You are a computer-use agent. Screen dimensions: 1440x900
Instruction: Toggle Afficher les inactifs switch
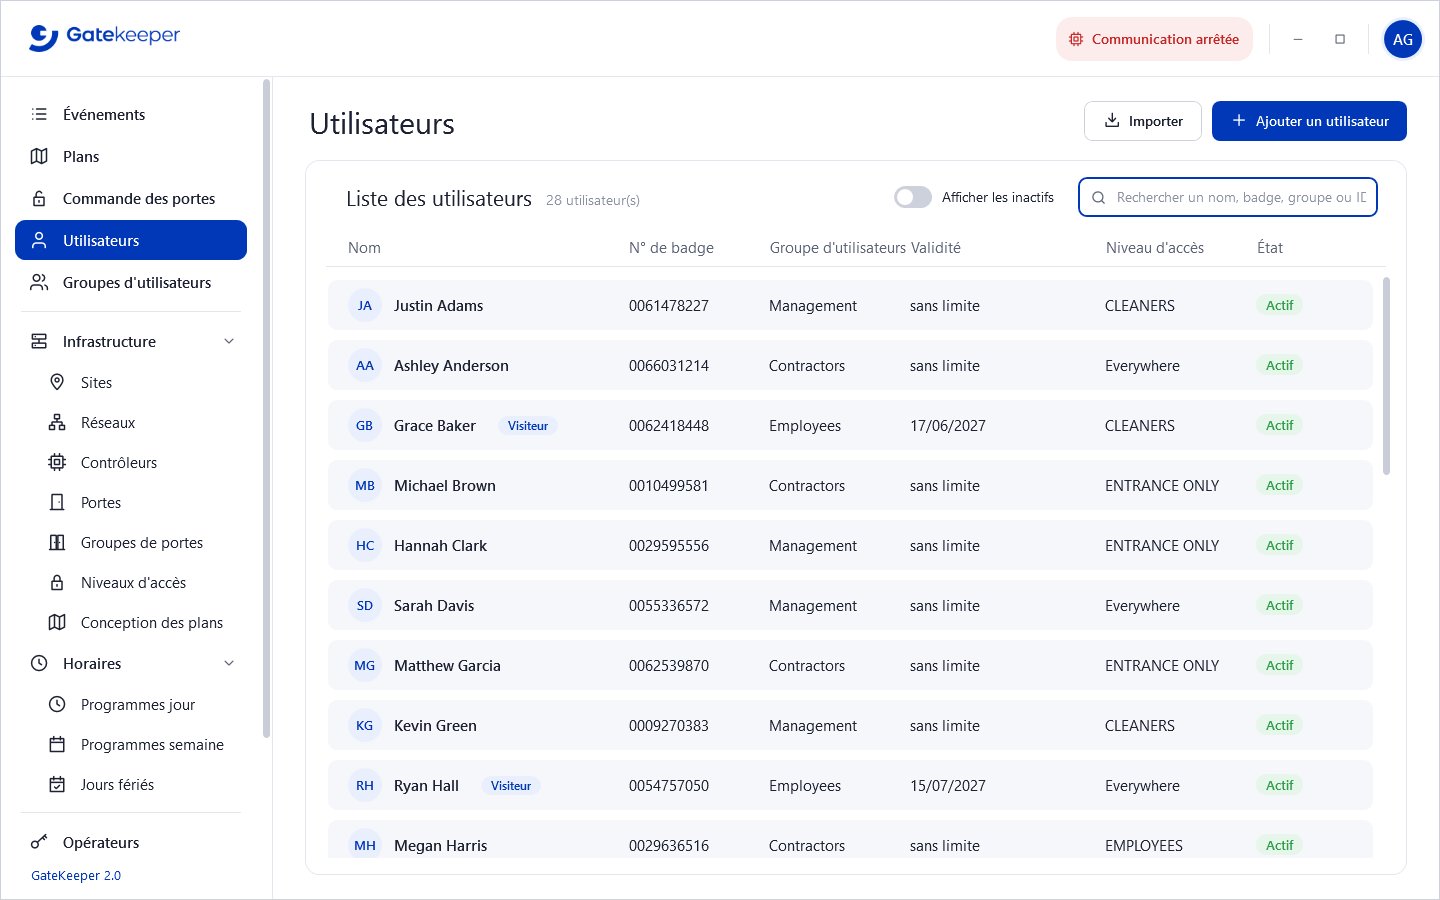pos(913,197)
